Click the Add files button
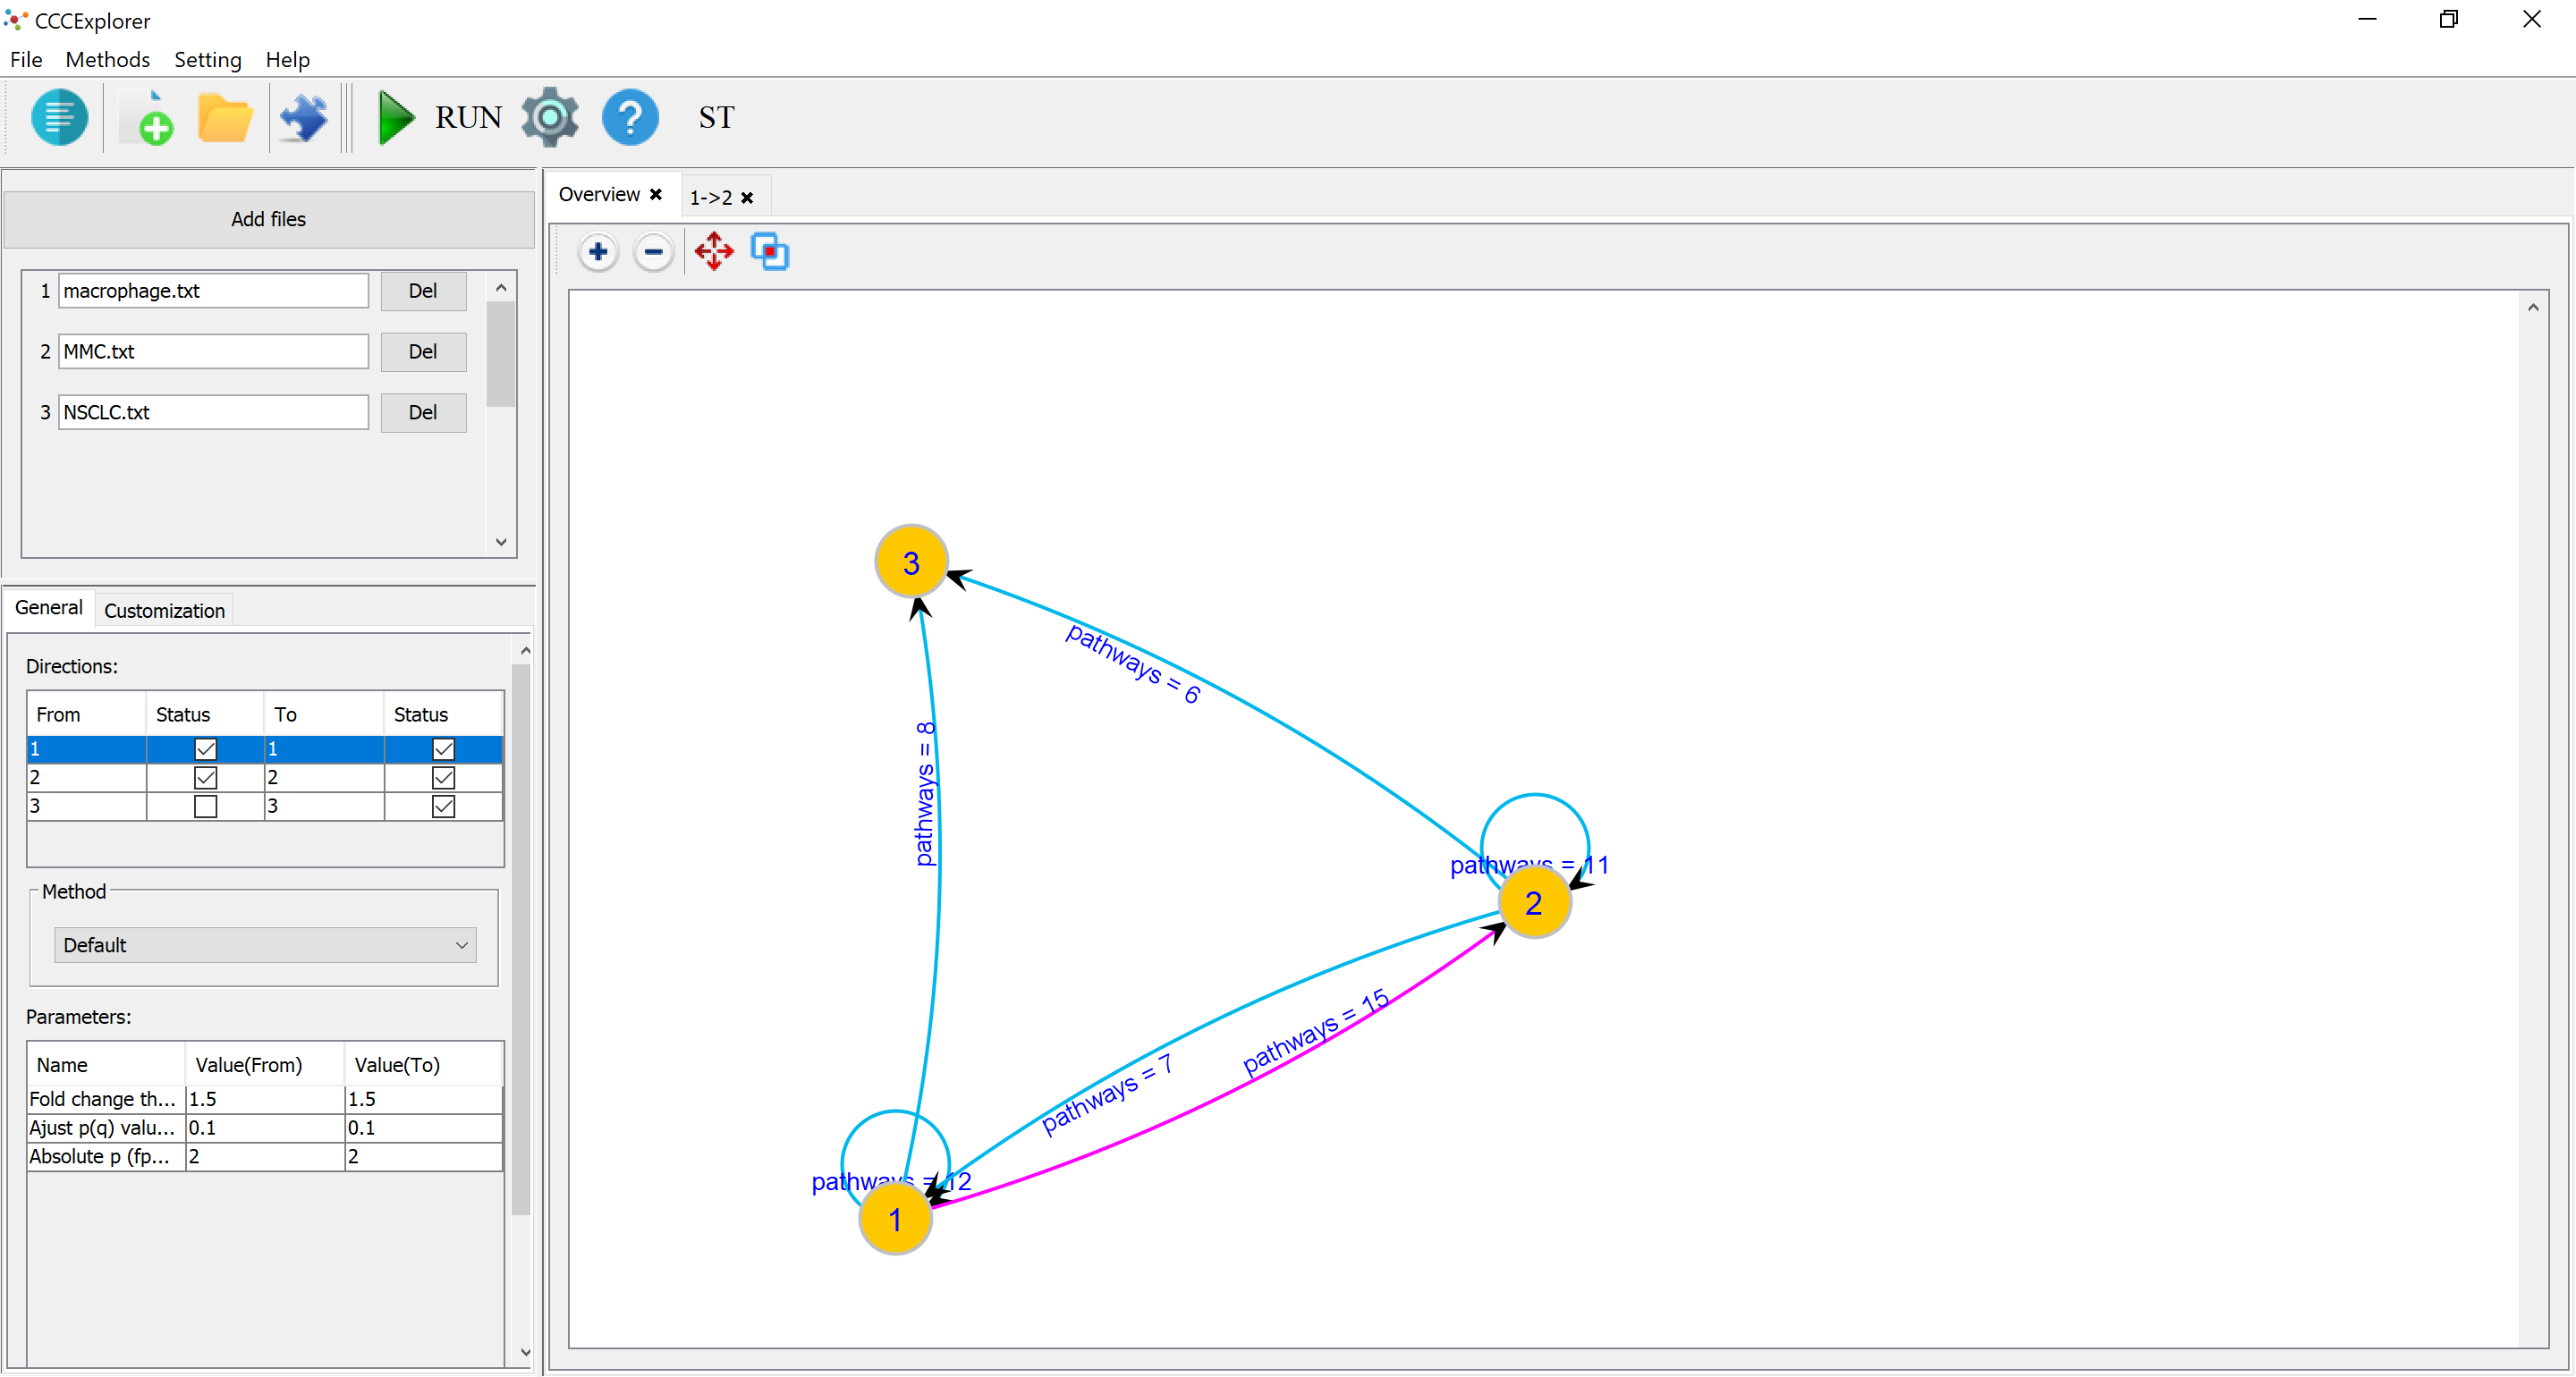 pyautogui.click(x=268, y=219)
